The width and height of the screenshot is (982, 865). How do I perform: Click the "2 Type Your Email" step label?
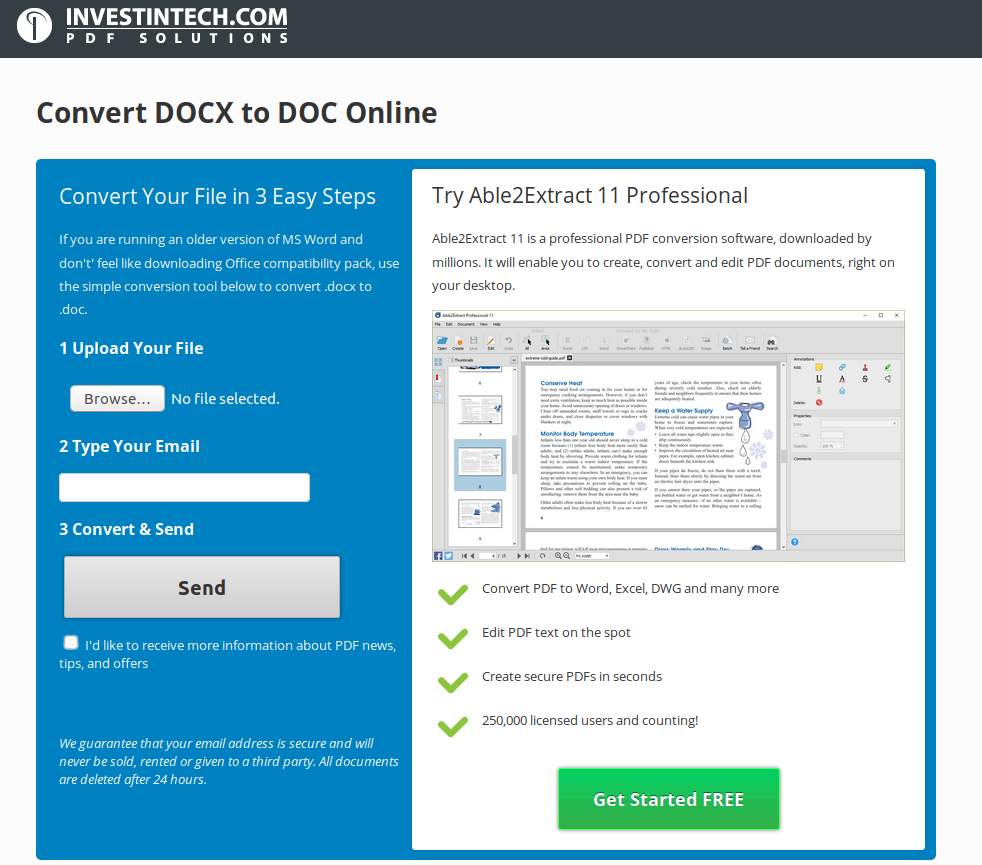pyautogui.click(x=129, y=446)
